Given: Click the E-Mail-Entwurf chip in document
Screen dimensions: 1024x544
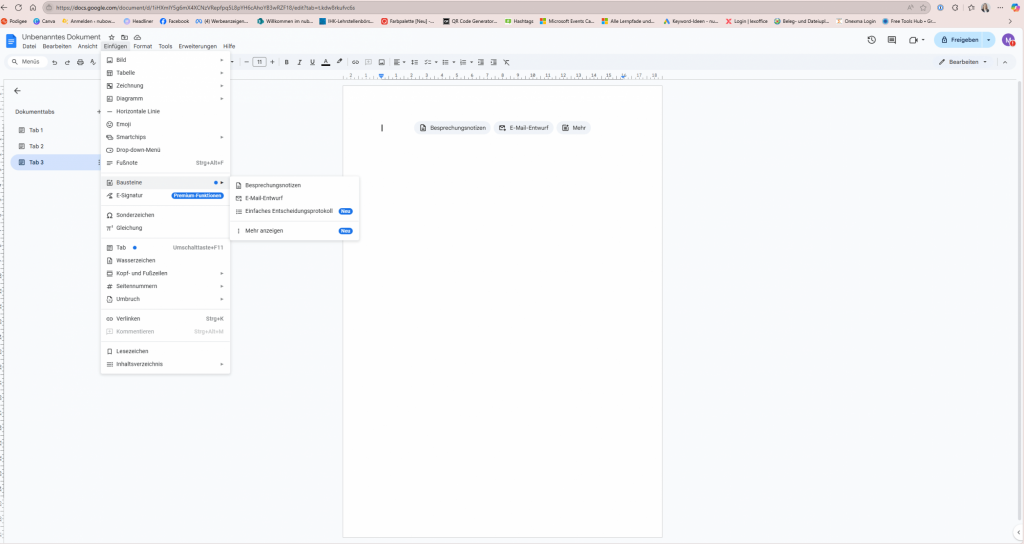Looking at the screenshot, I should point(524,128).
